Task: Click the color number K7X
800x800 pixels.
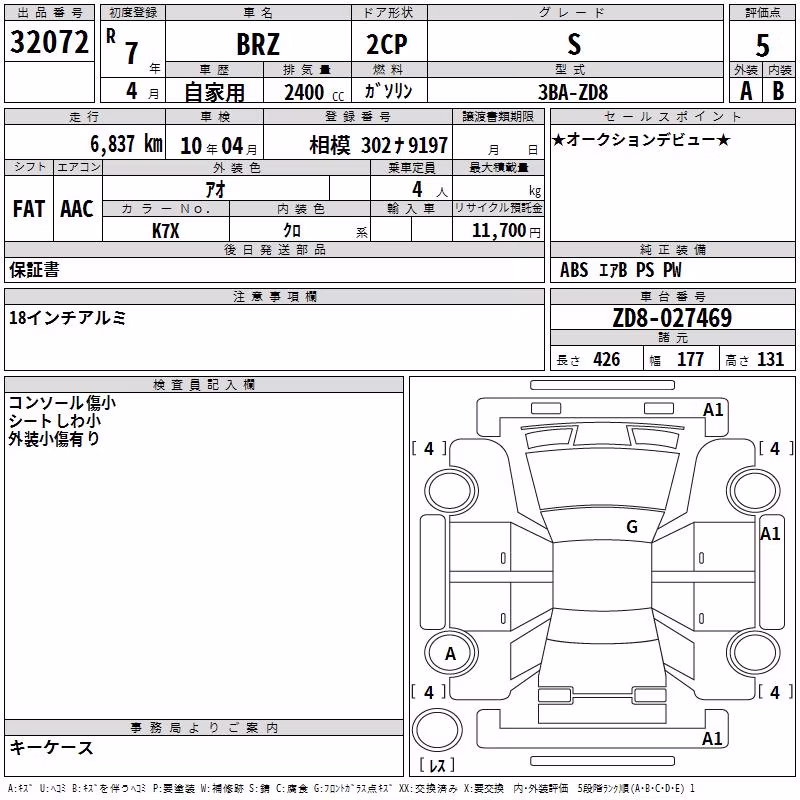Action: (x=166, y=231)
